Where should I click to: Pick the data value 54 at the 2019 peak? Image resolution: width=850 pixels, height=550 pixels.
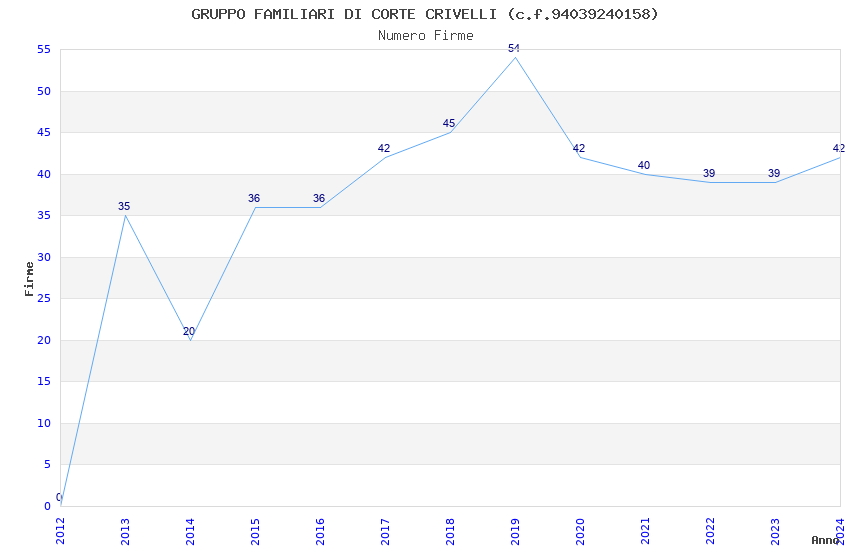514,49
